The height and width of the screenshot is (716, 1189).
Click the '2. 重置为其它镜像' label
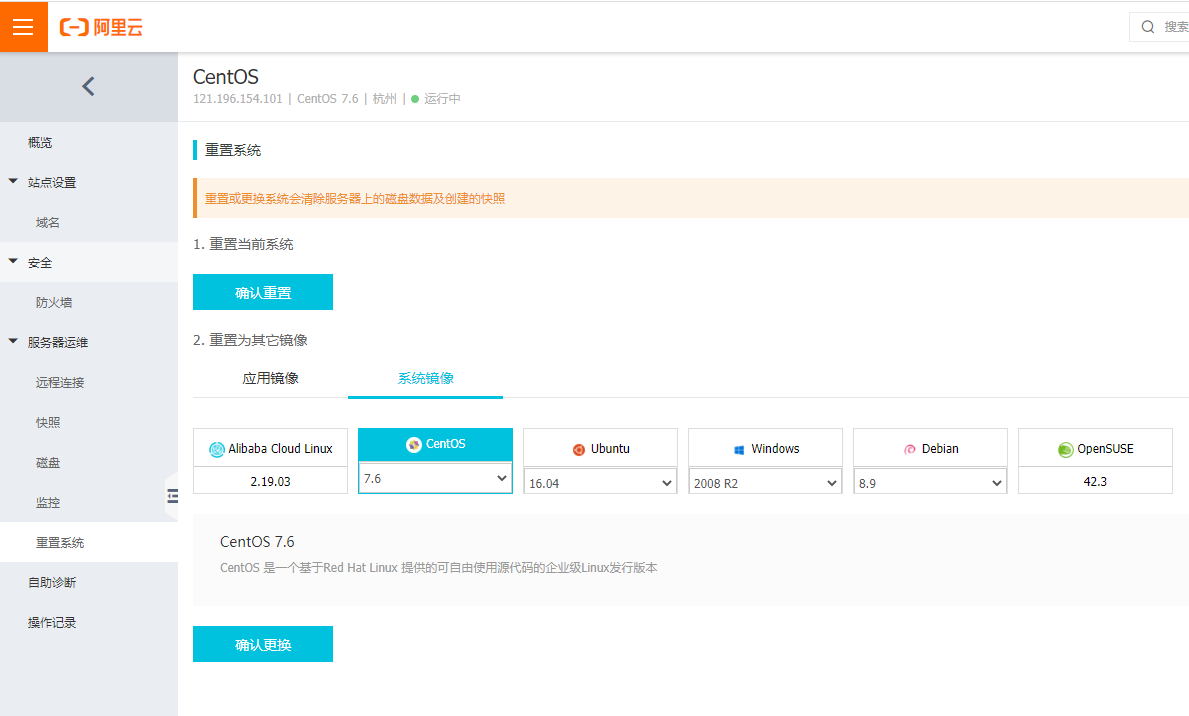250,340
